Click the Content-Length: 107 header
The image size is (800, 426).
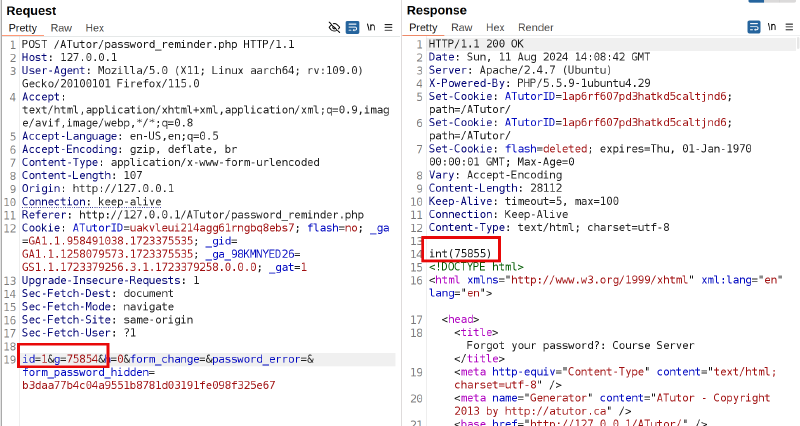[82, 176]
